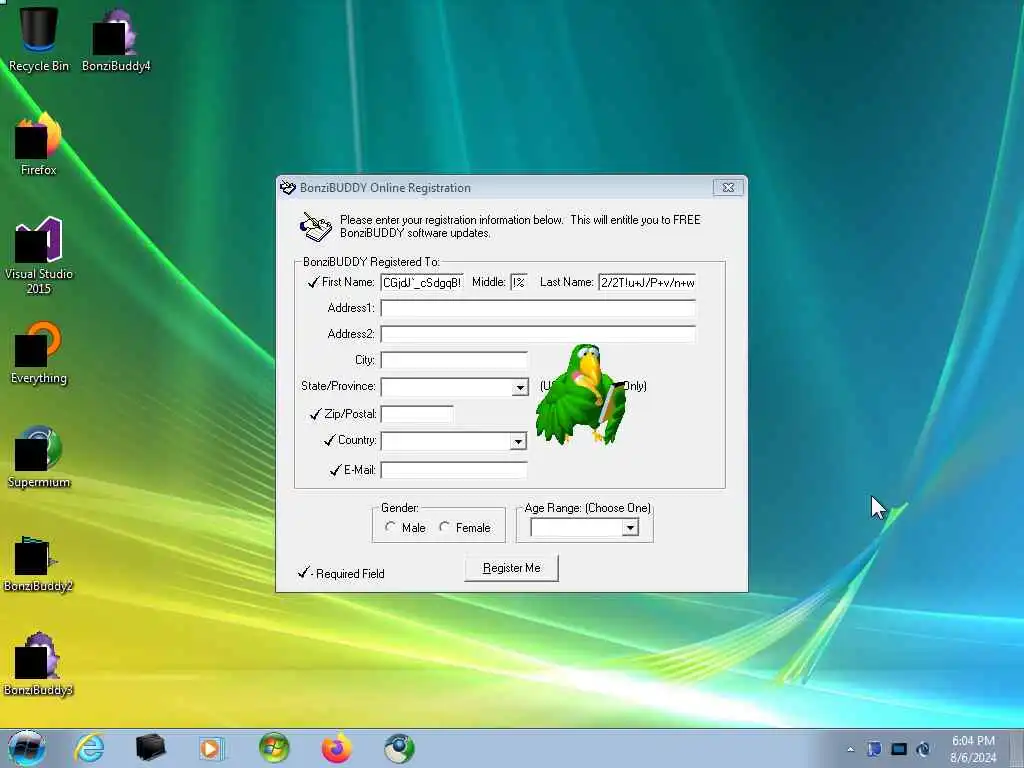Select the Supermium desktop shortcut

coord(39,456)
